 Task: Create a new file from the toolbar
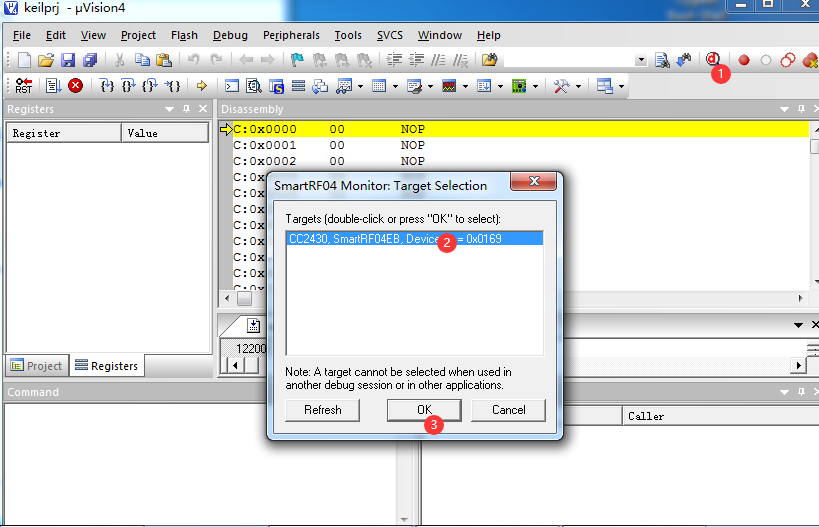24,60
